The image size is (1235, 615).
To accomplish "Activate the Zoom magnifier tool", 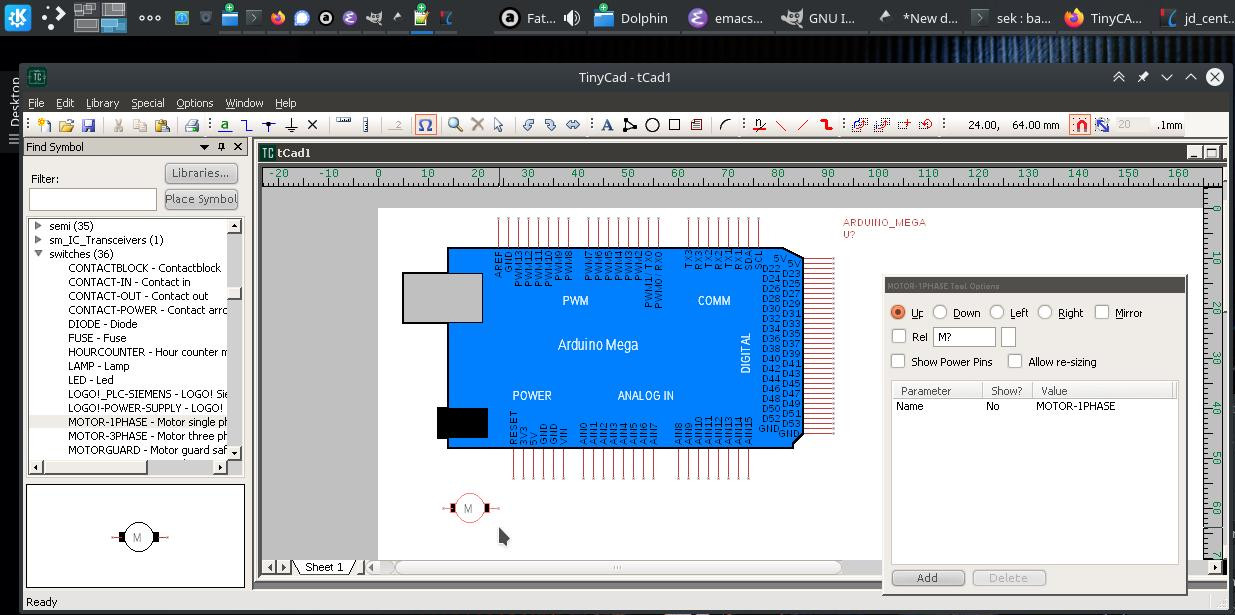I will click(x=453, y=125).
